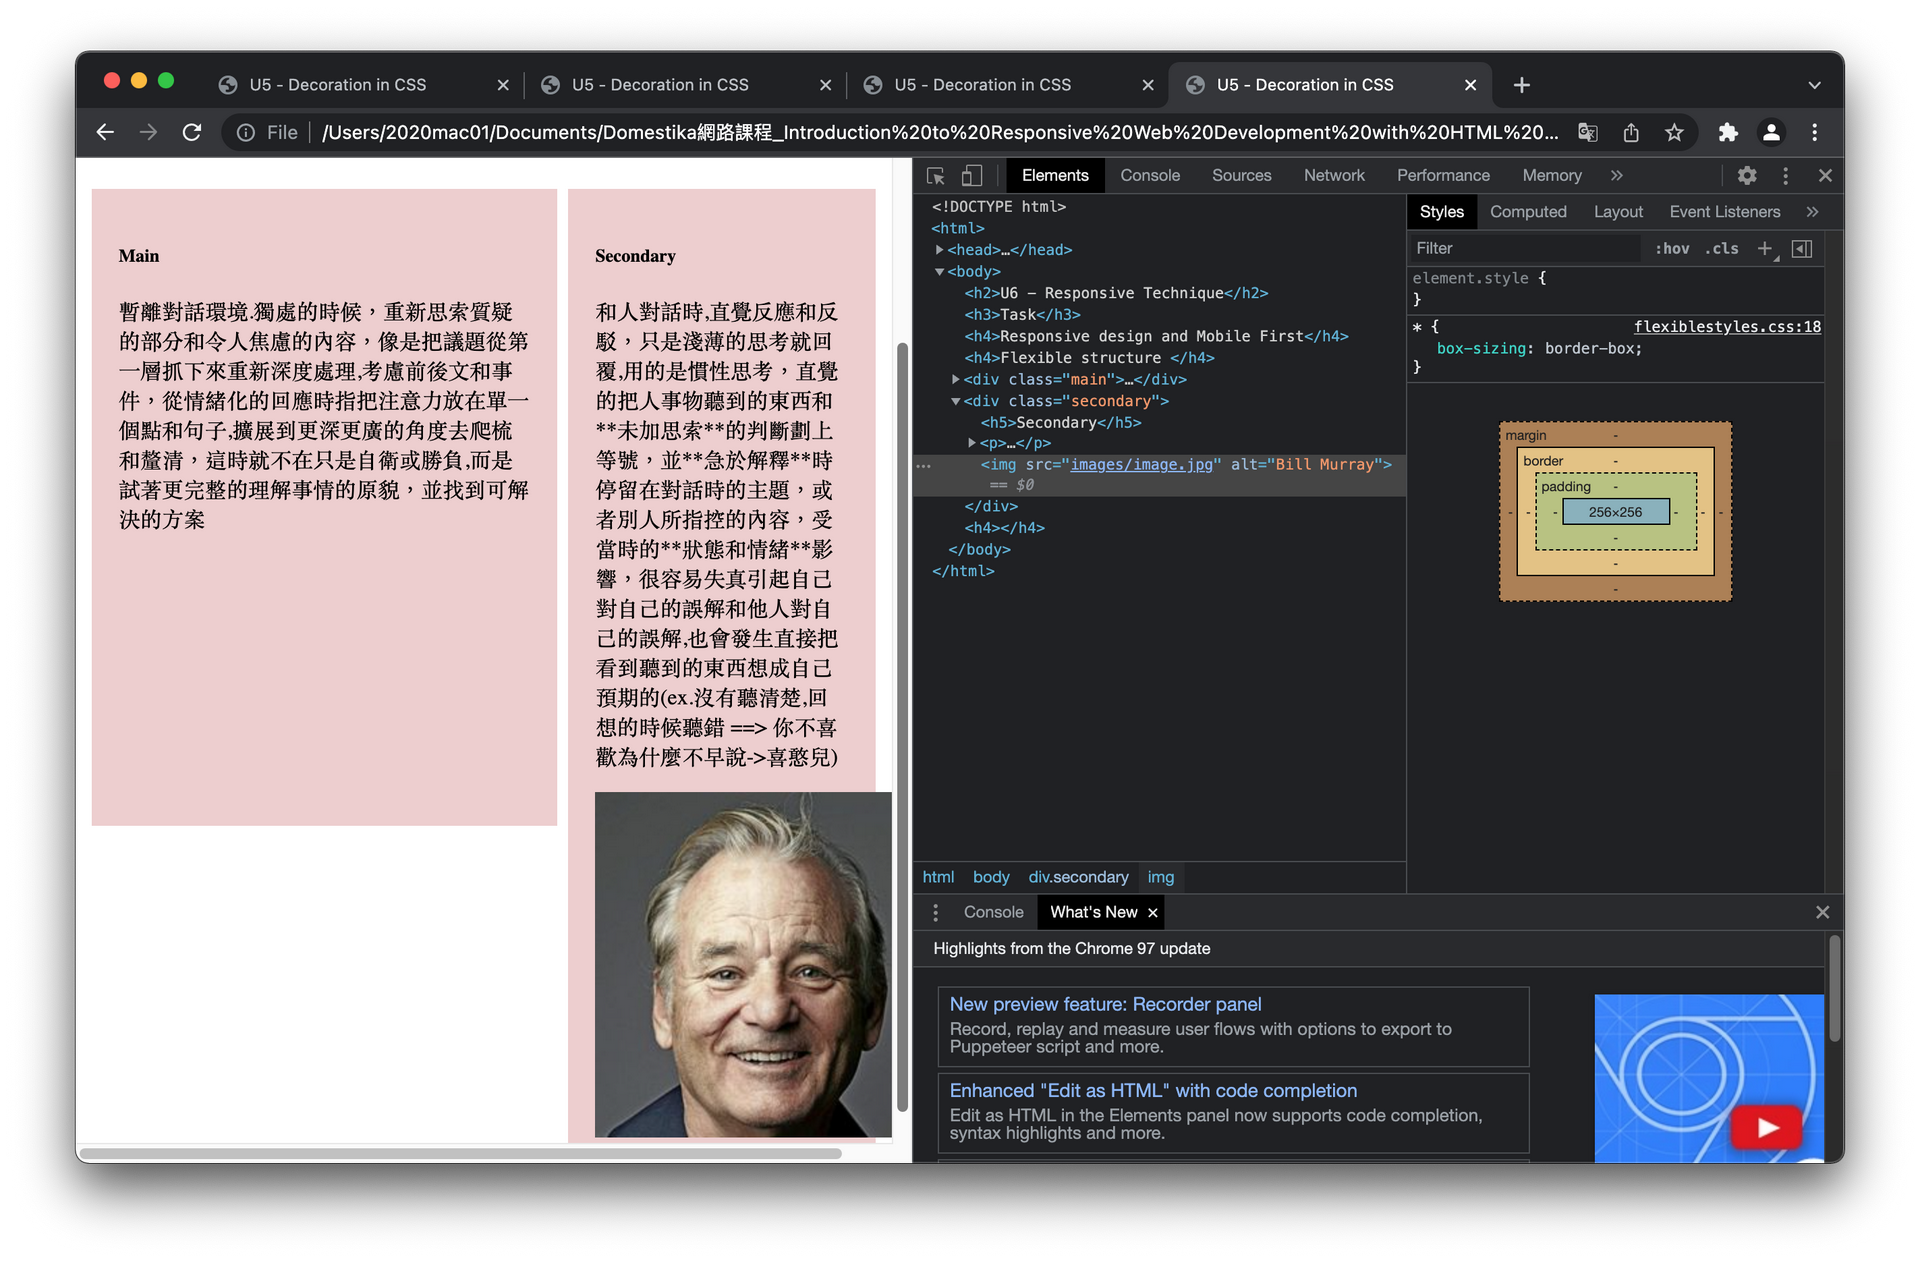Toggle the :hov element state panel

pyautogui.click(x=1671, y=249)
